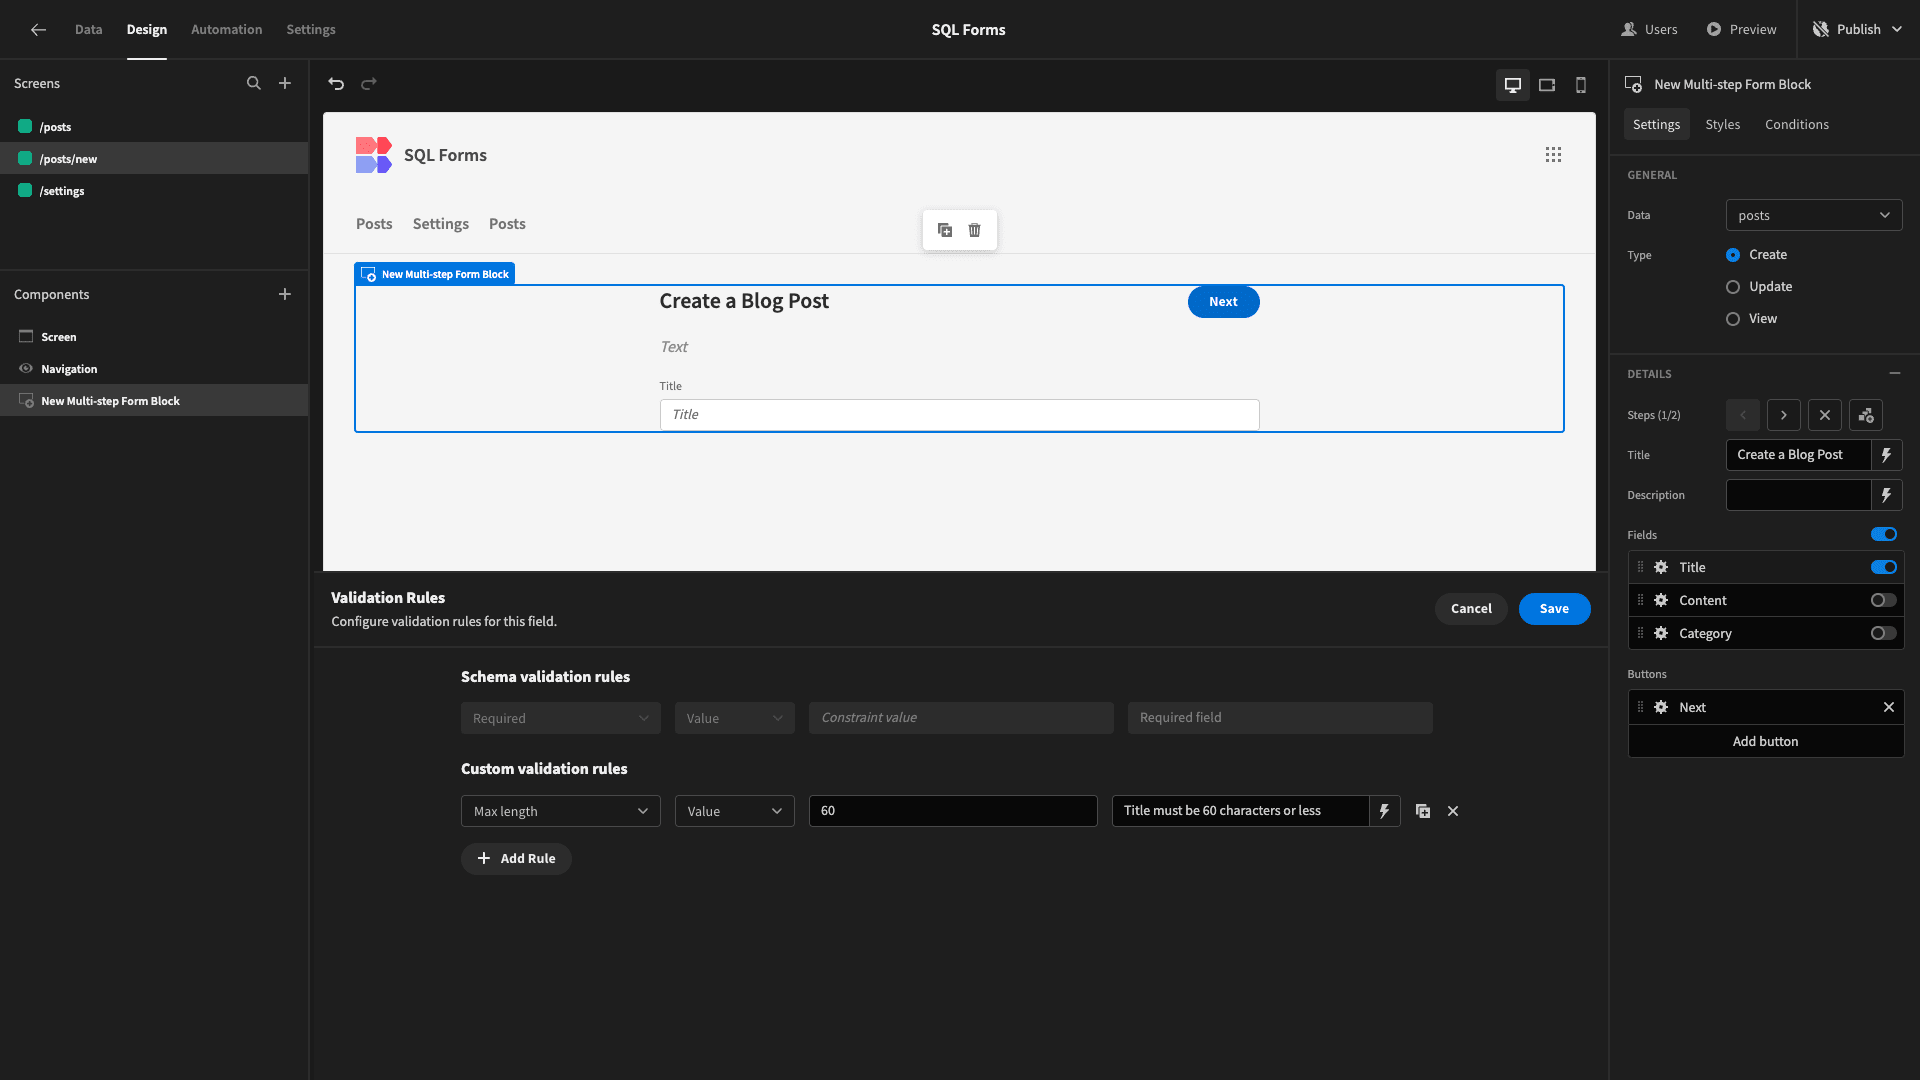Open the posts Data dropdown
Screen dimensions: 1920x1080
(x=1814, y=215)
